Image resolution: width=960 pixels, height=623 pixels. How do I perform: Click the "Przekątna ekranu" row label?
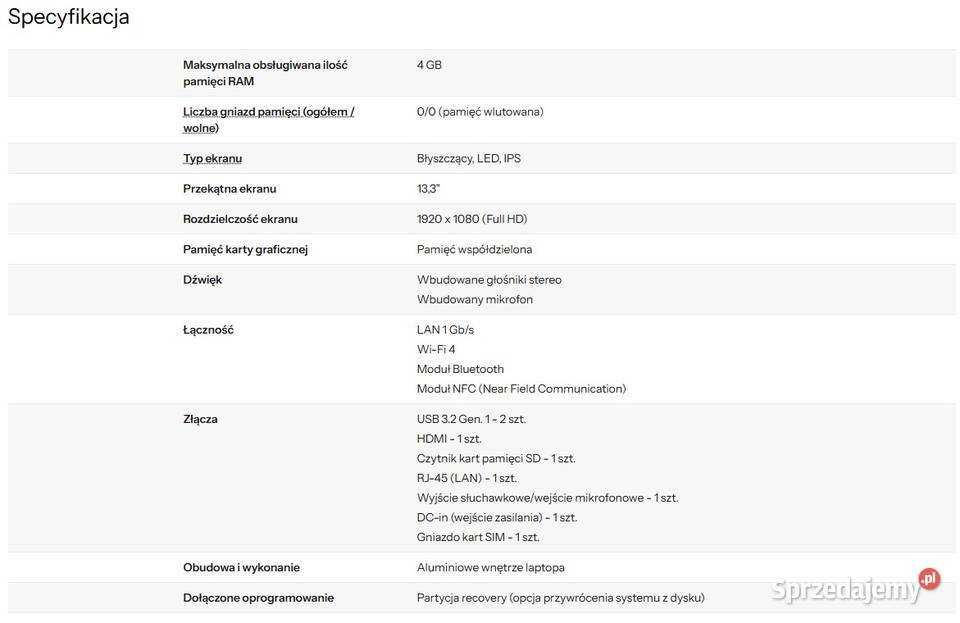(x=229, y=188)
